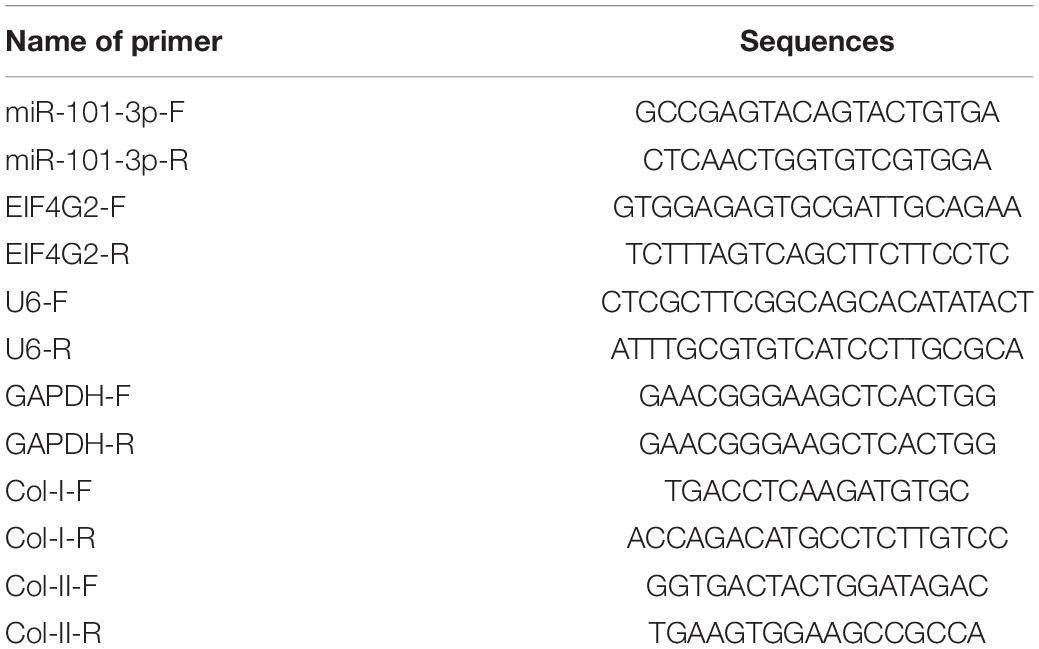Click the GAPDH-R row label
The image size is (1039, 649).
coord(70,443)
